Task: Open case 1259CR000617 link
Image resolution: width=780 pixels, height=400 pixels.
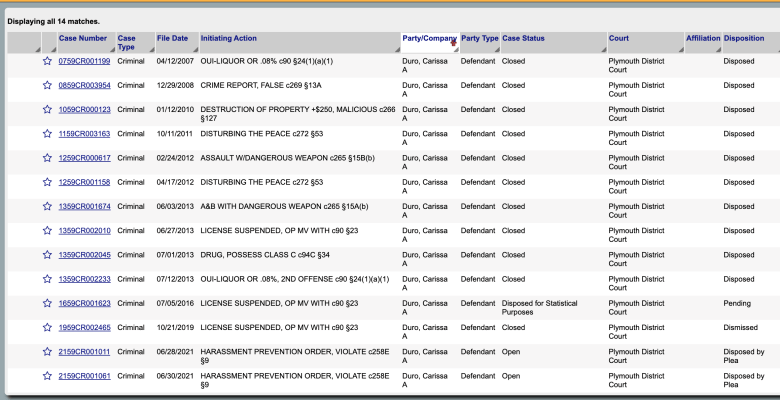Action: pos(85,158)
